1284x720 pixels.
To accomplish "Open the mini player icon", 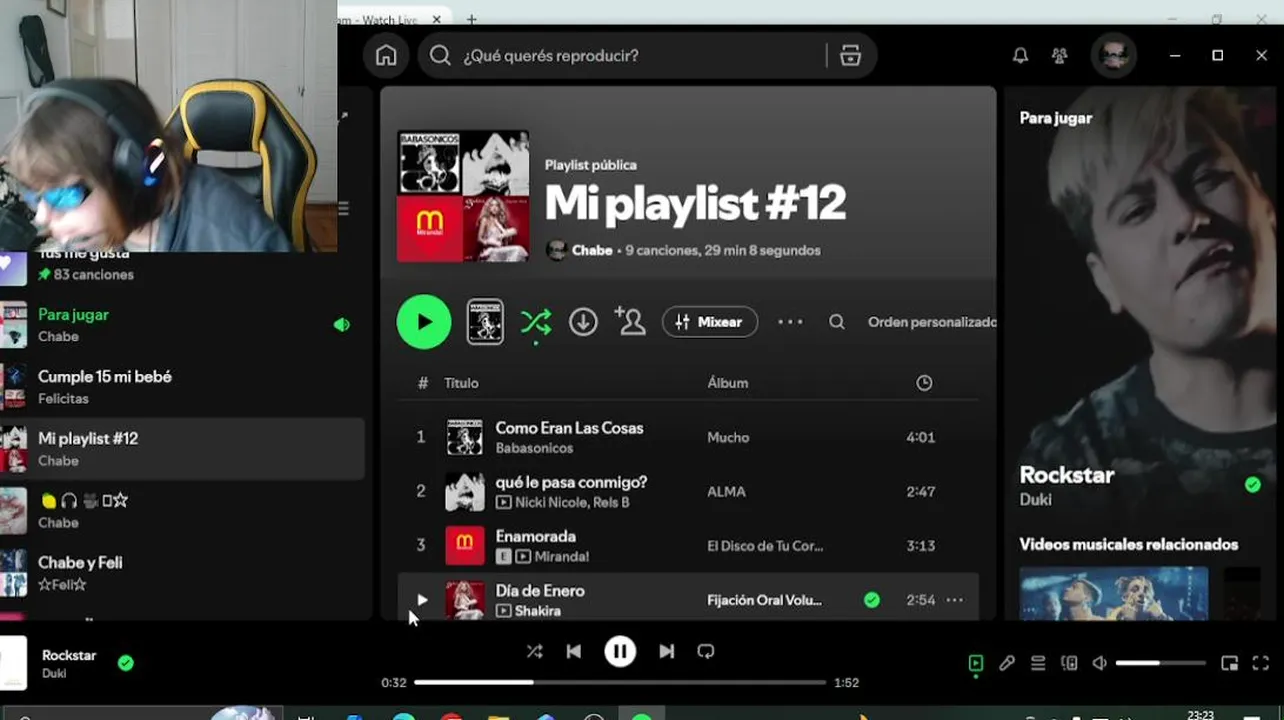I will pos(1230,663).
